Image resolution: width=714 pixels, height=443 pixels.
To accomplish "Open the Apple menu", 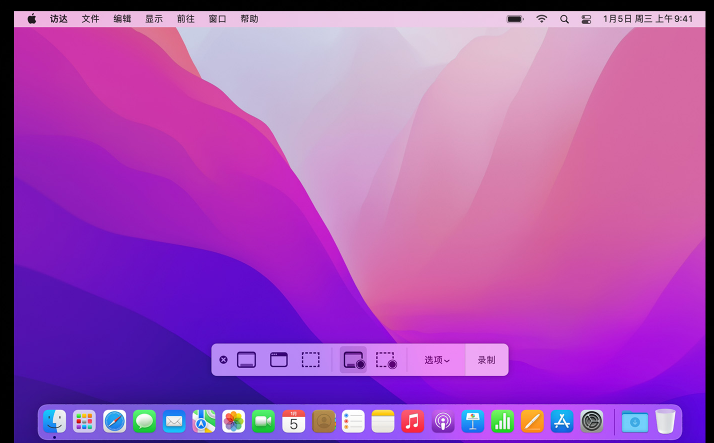I will (31, 19).
